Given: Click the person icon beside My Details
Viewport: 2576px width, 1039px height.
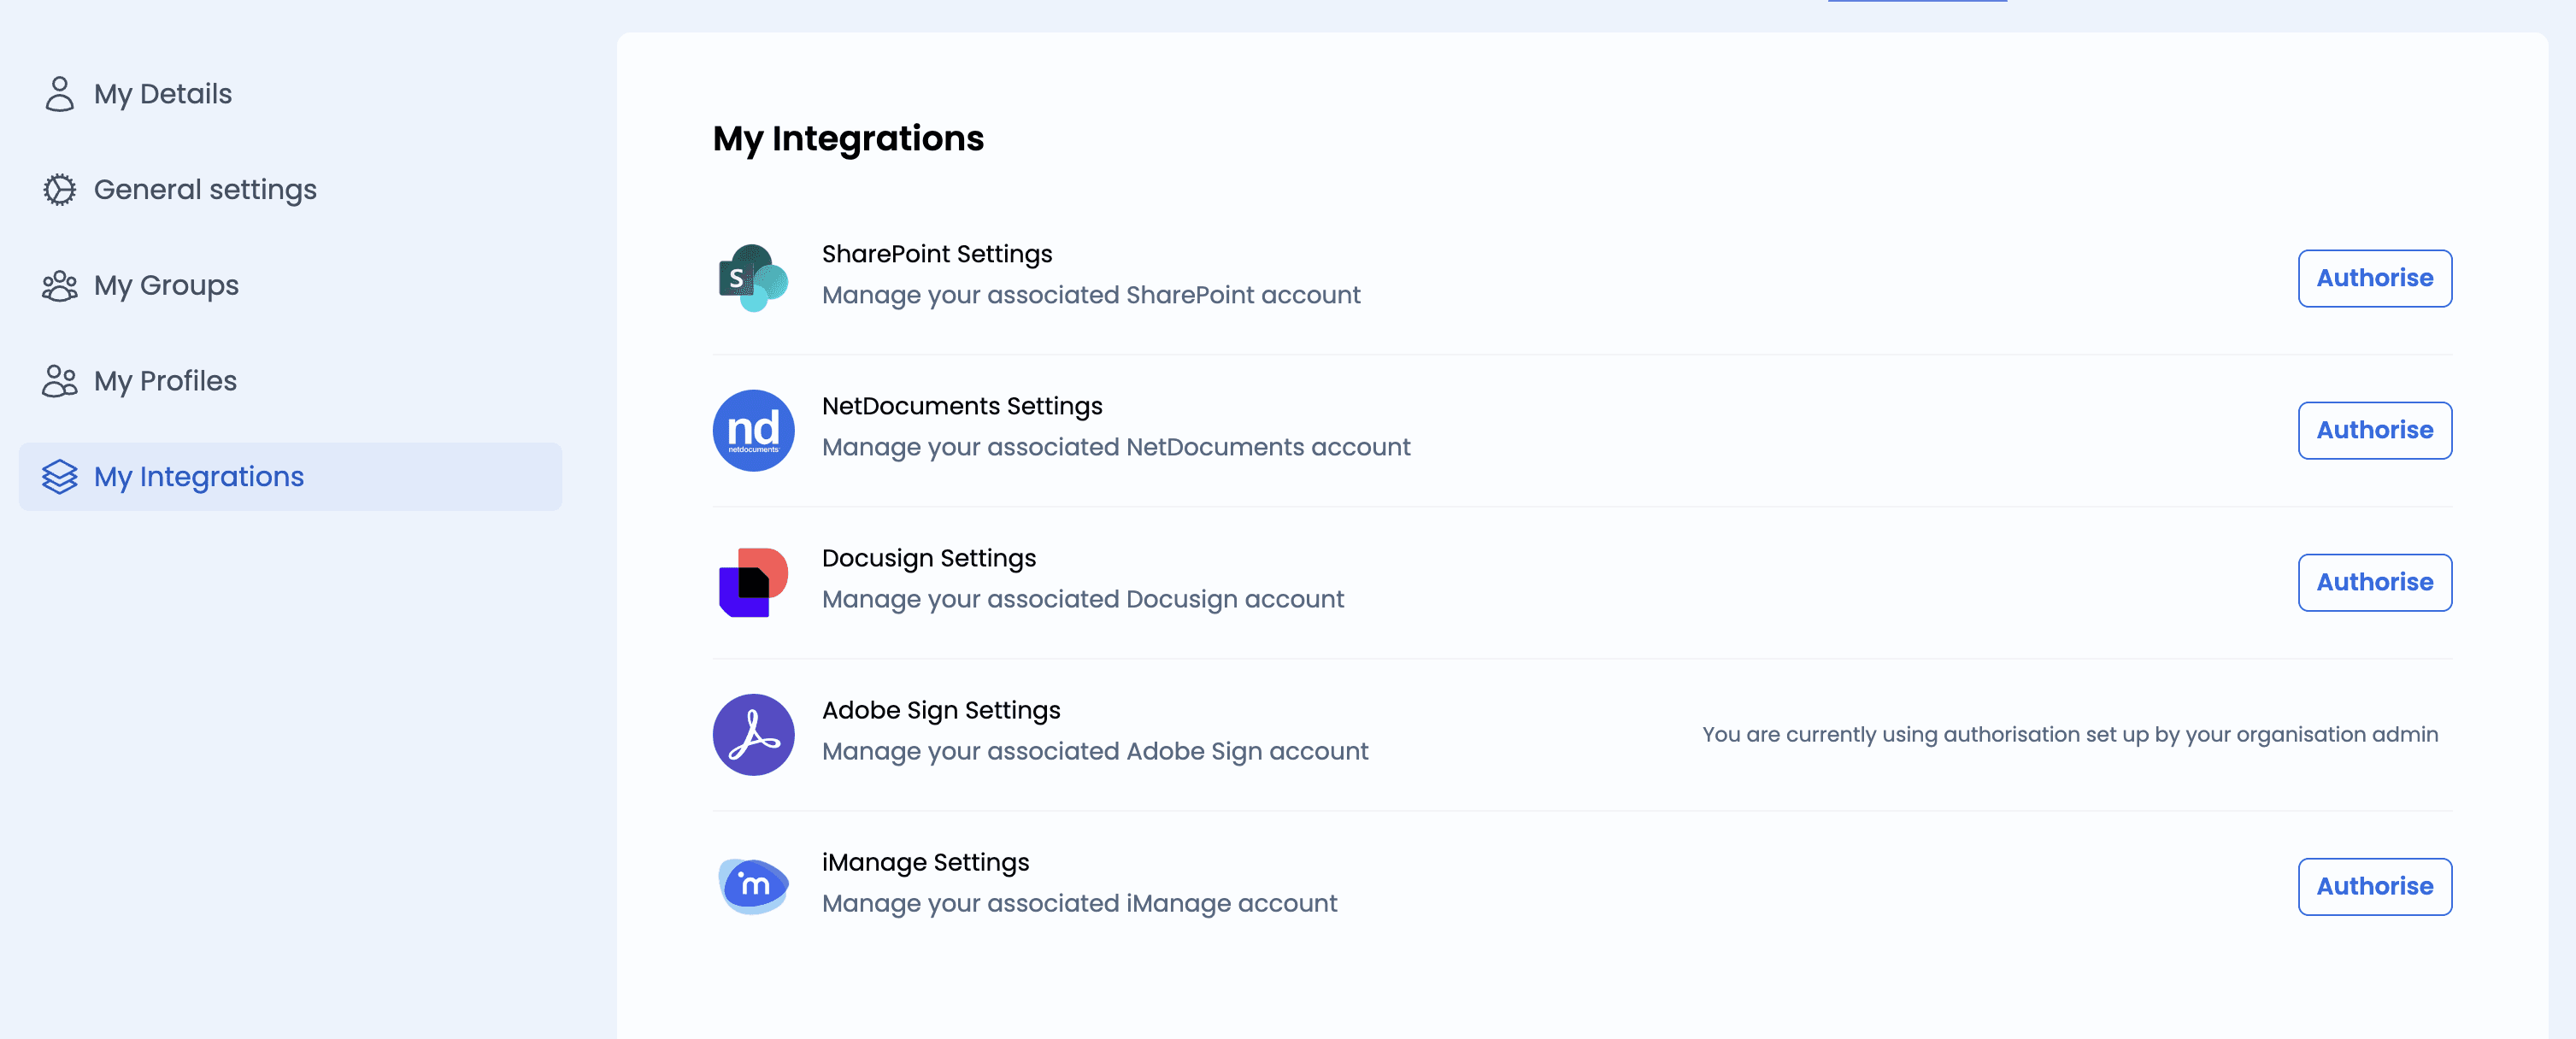Looking at the screenshot, I should pos(60,94).
